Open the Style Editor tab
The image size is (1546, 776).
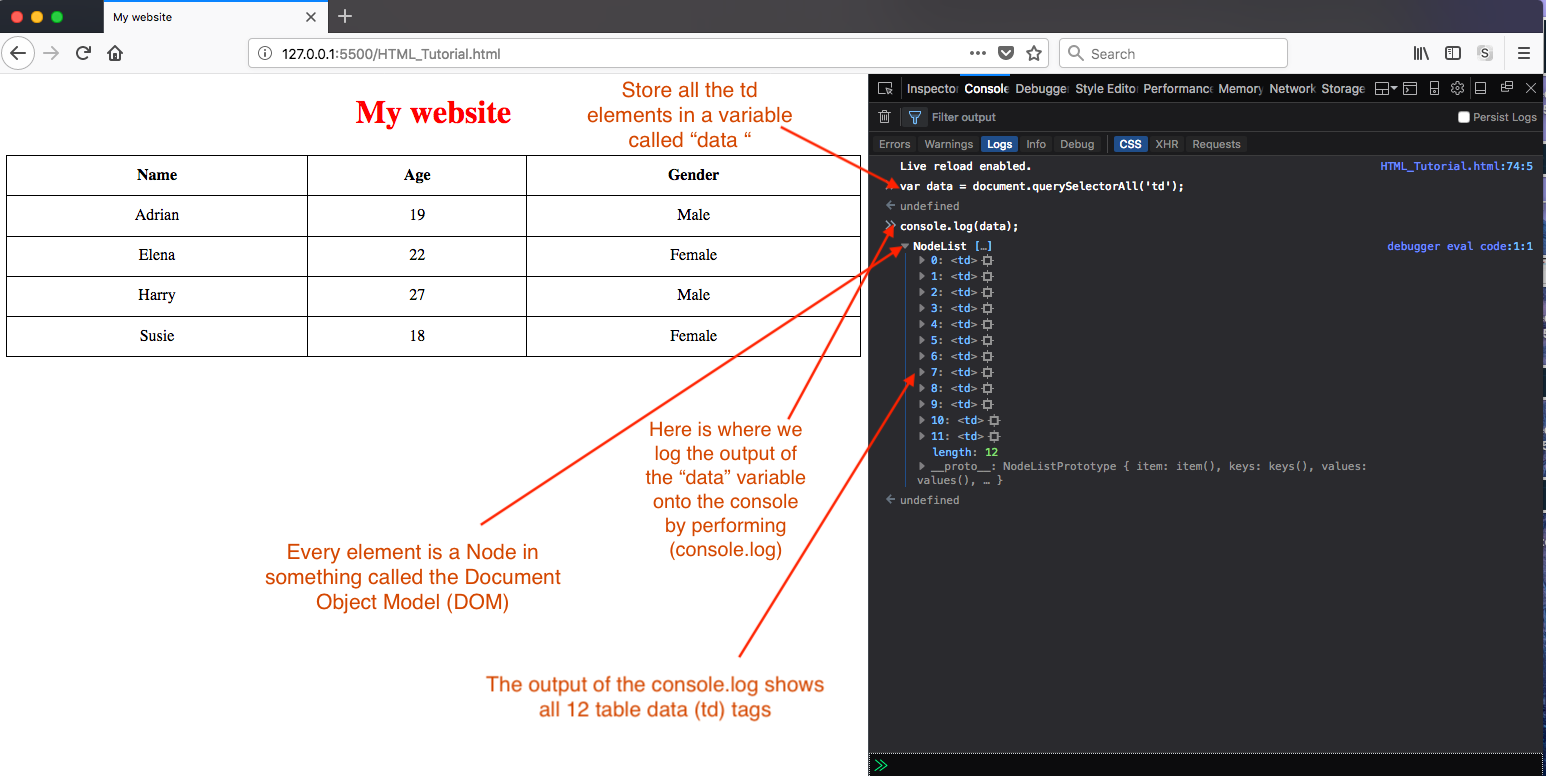click(x=1106, y=89)
